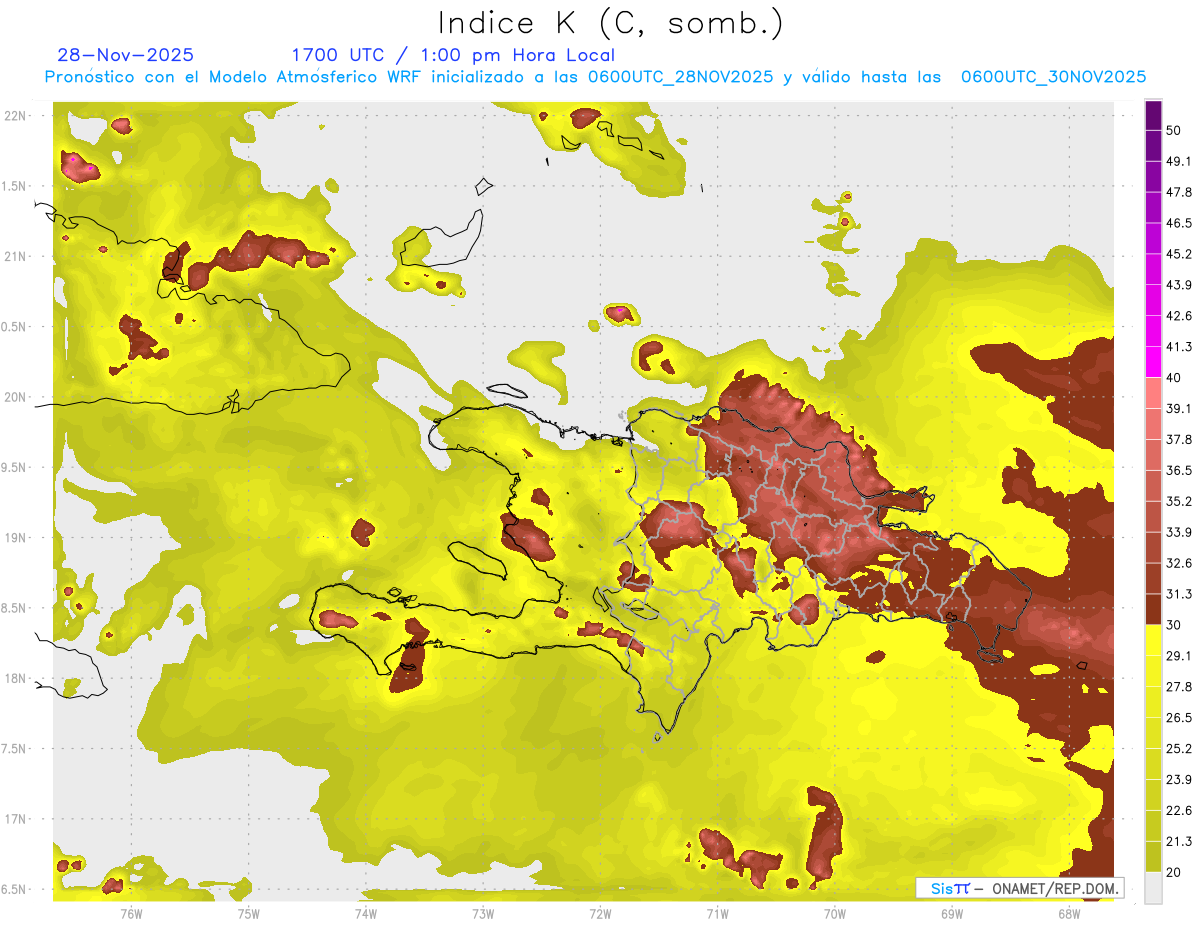The image size is (1200, 927).
Task: Click the "Indice K (C, somb.)" chart title
Action: pos(611,24)
